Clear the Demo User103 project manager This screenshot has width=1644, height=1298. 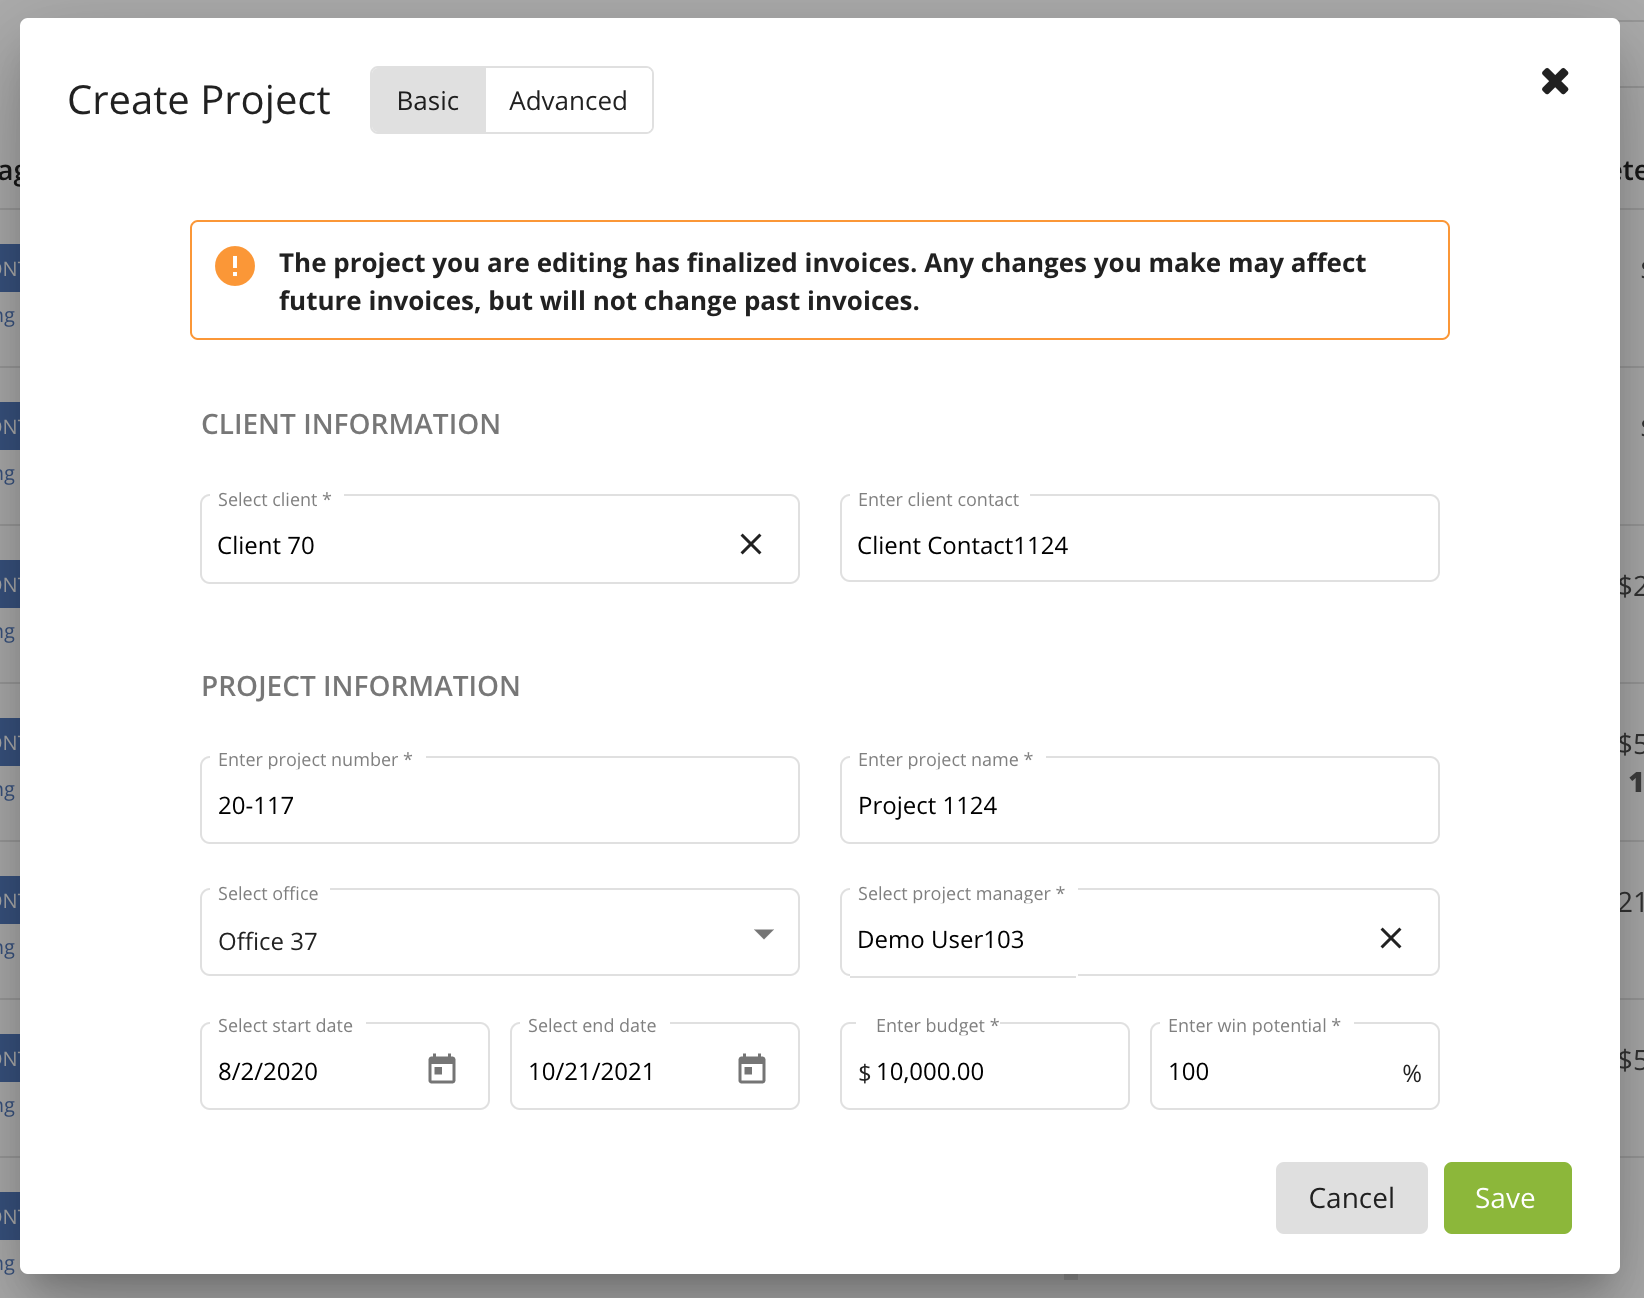point(1391,938)
